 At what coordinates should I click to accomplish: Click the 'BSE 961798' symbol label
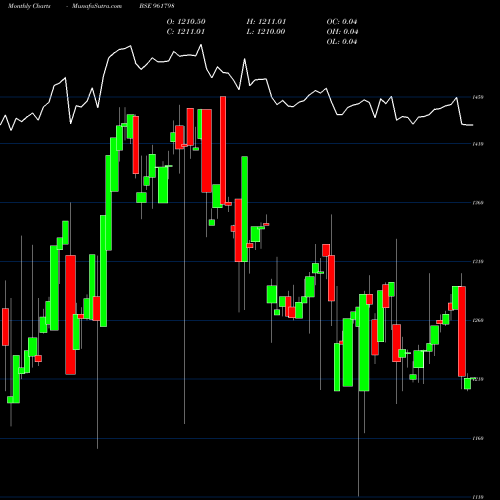click(x=157, y=6)
